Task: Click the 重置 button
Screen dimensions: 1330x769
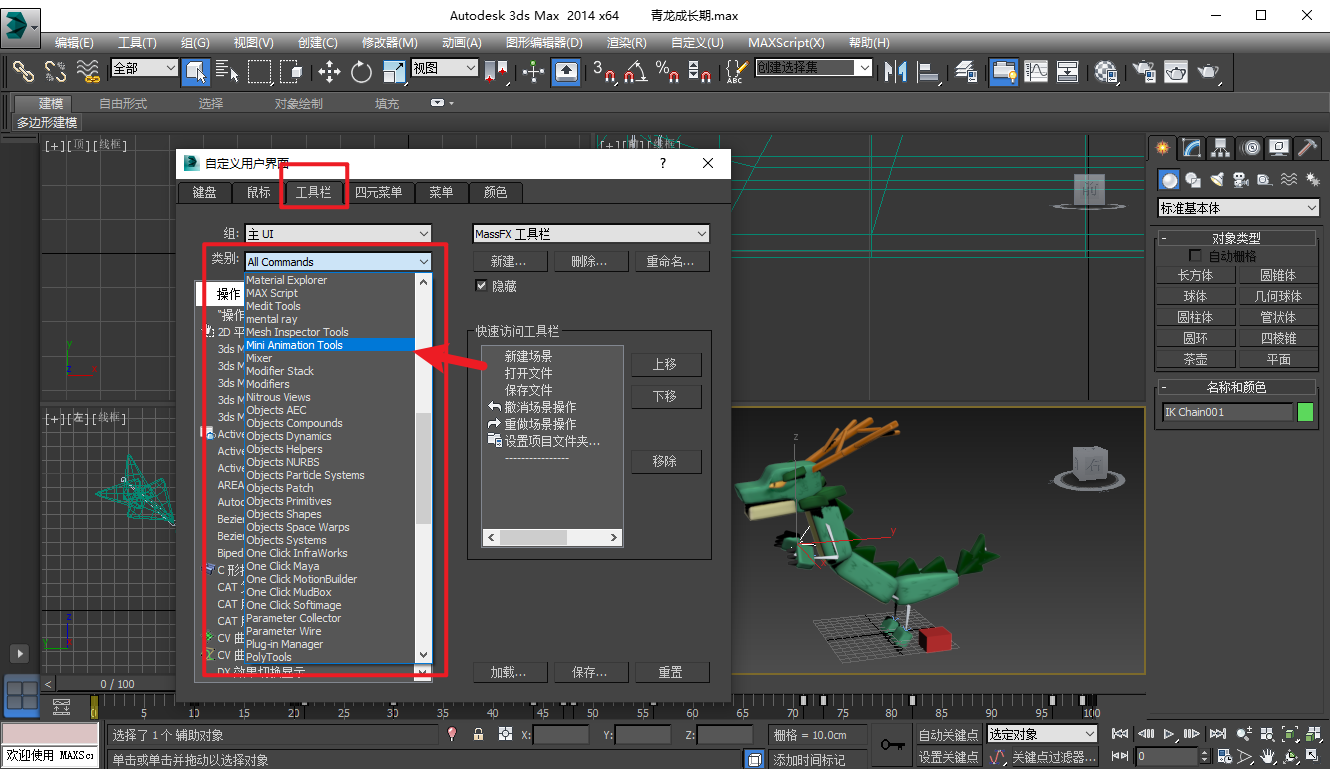Action: [x=670, y=672]
